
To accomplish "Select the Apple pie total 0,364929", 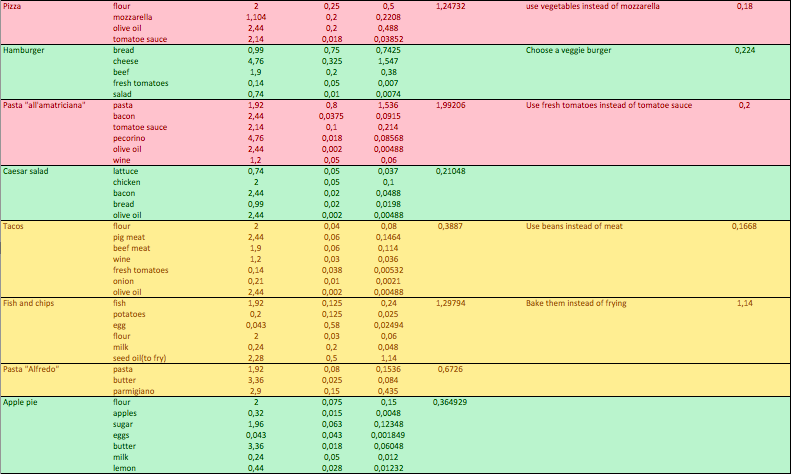I will (450, 402).
